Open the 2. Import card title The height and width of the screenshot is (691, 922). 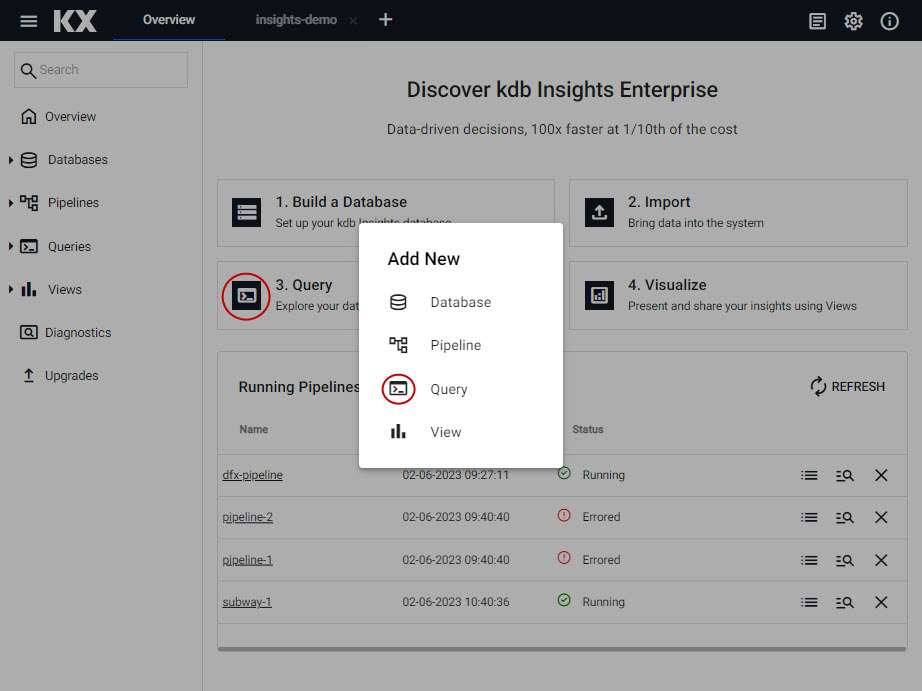[659, 202]
